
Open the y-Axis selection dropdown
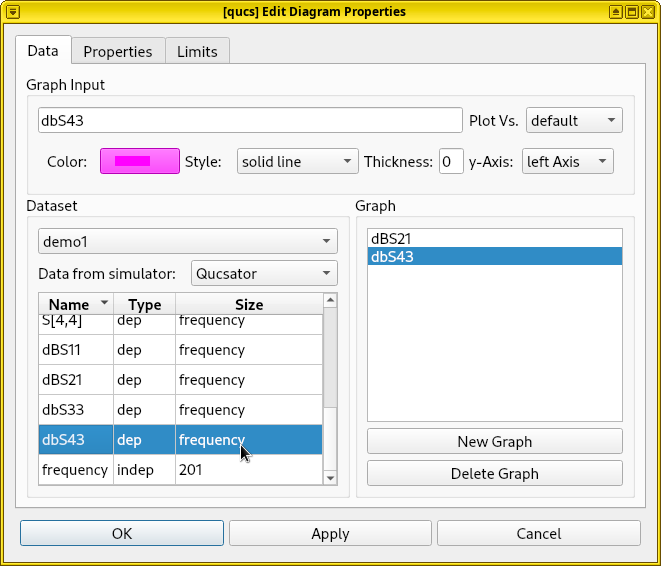coord(567,162)
